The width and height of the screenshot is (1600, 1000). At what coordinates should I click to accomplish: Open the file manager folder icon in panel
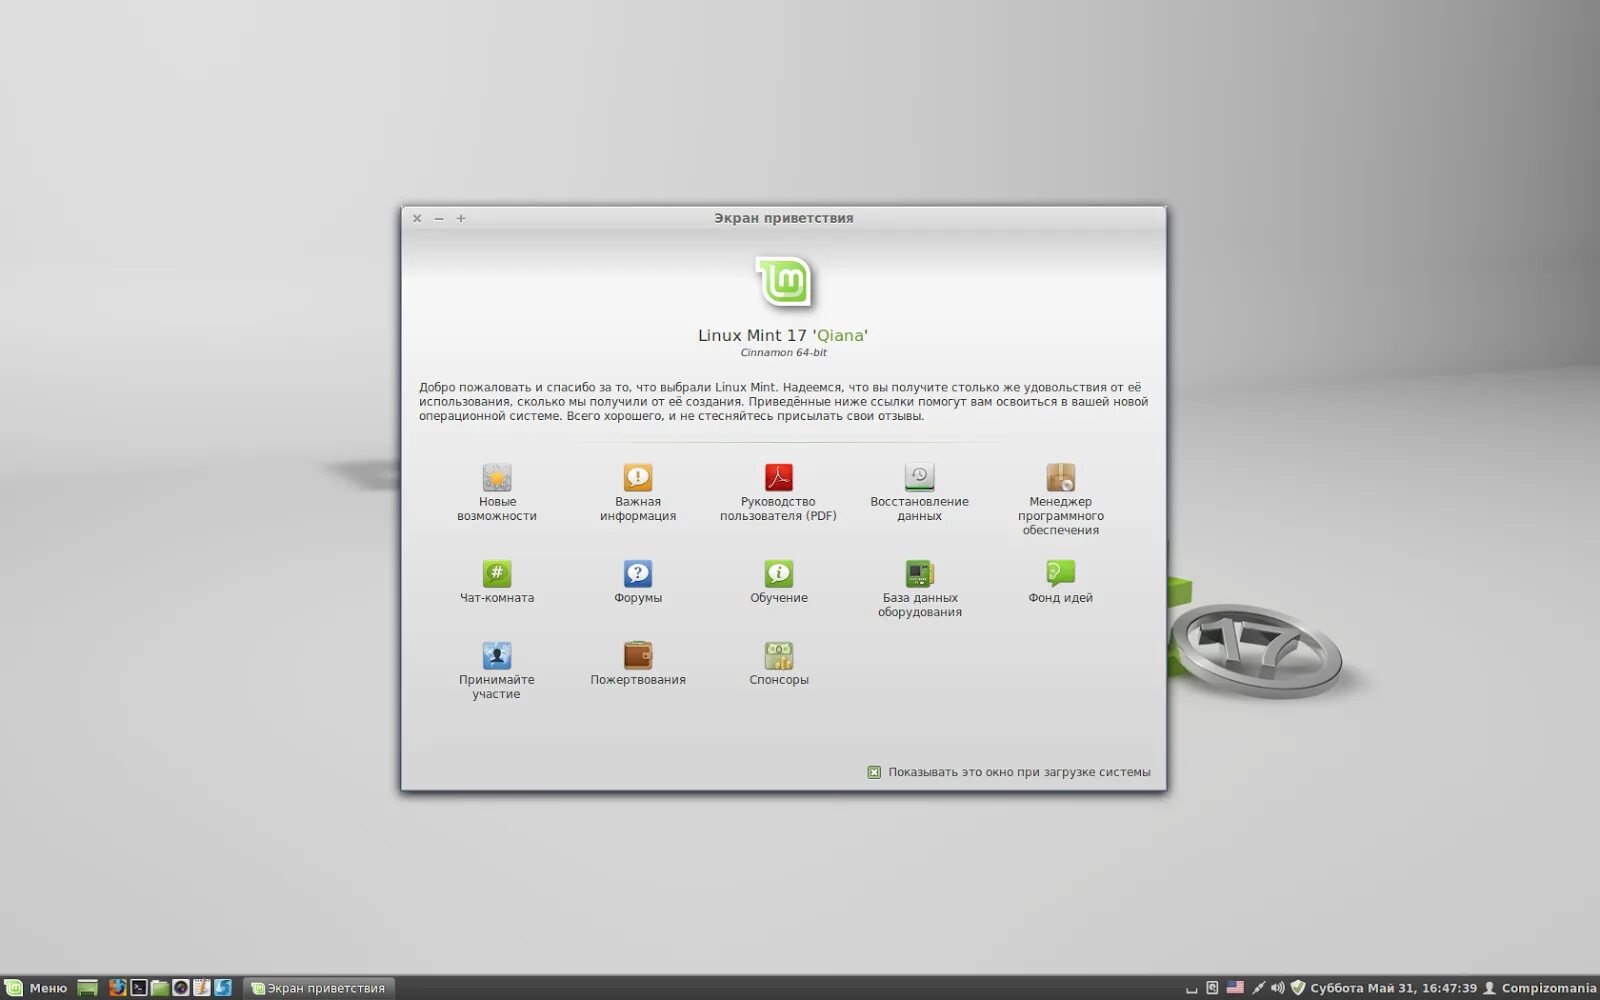coord(160,988)
